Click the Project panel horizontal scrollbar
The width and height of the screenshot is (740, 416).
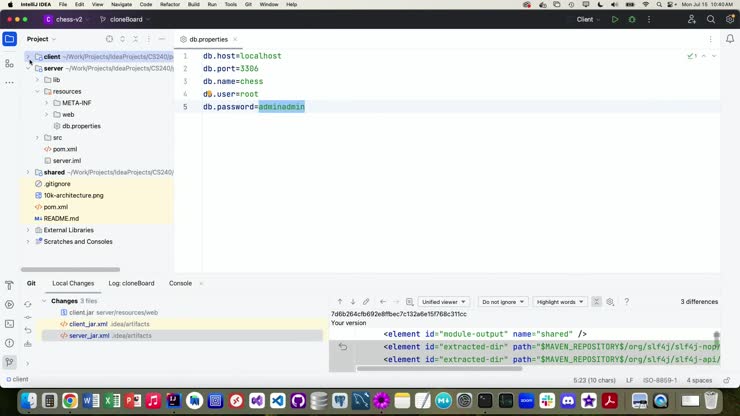click(70, 270)
